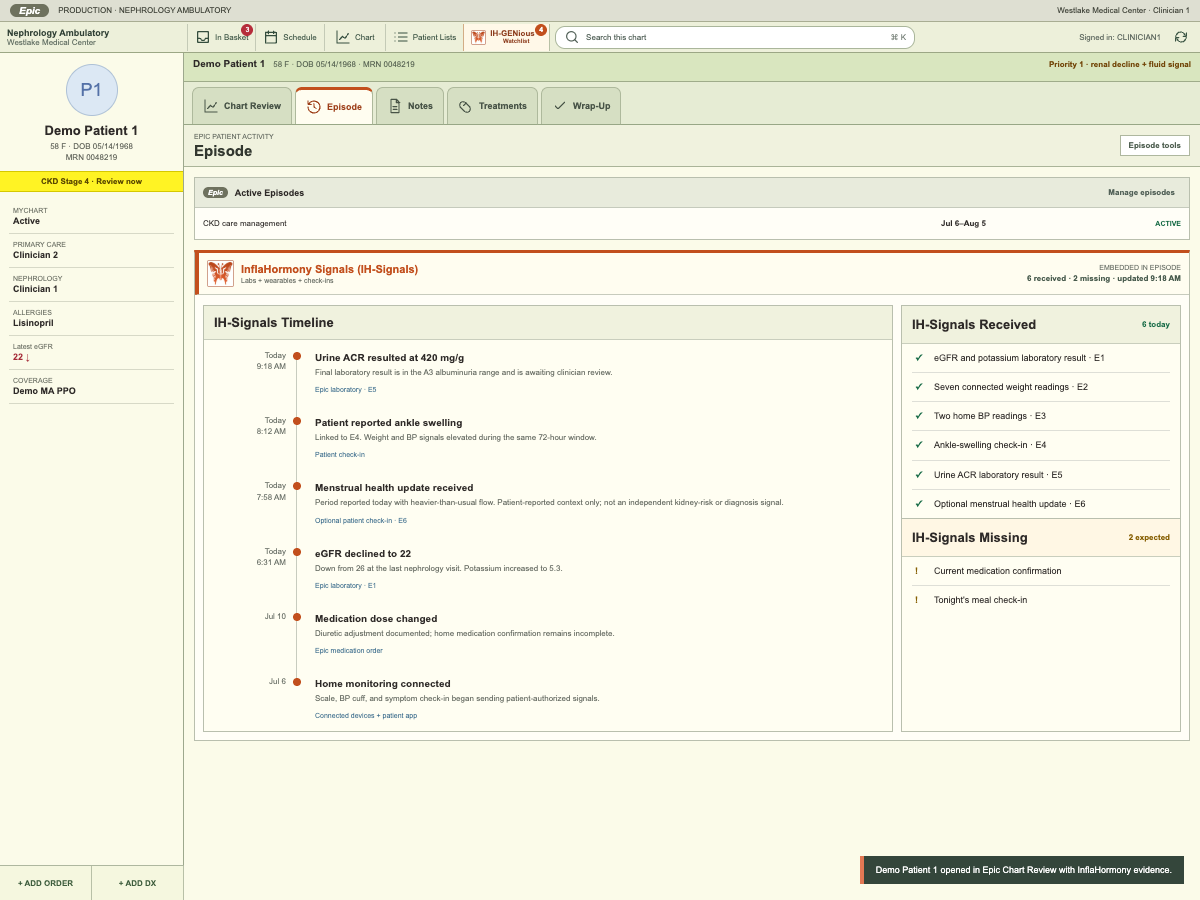Click the P1 patient avatar

pyautogui.click(x=92, y=90)
